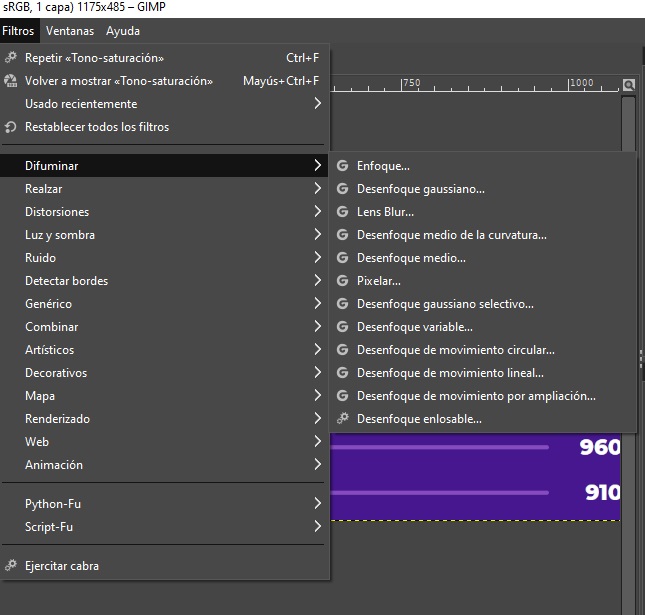Click the G icon next to Pixelar
Viewport: 645px width, 615px height.
coord(342,281)
